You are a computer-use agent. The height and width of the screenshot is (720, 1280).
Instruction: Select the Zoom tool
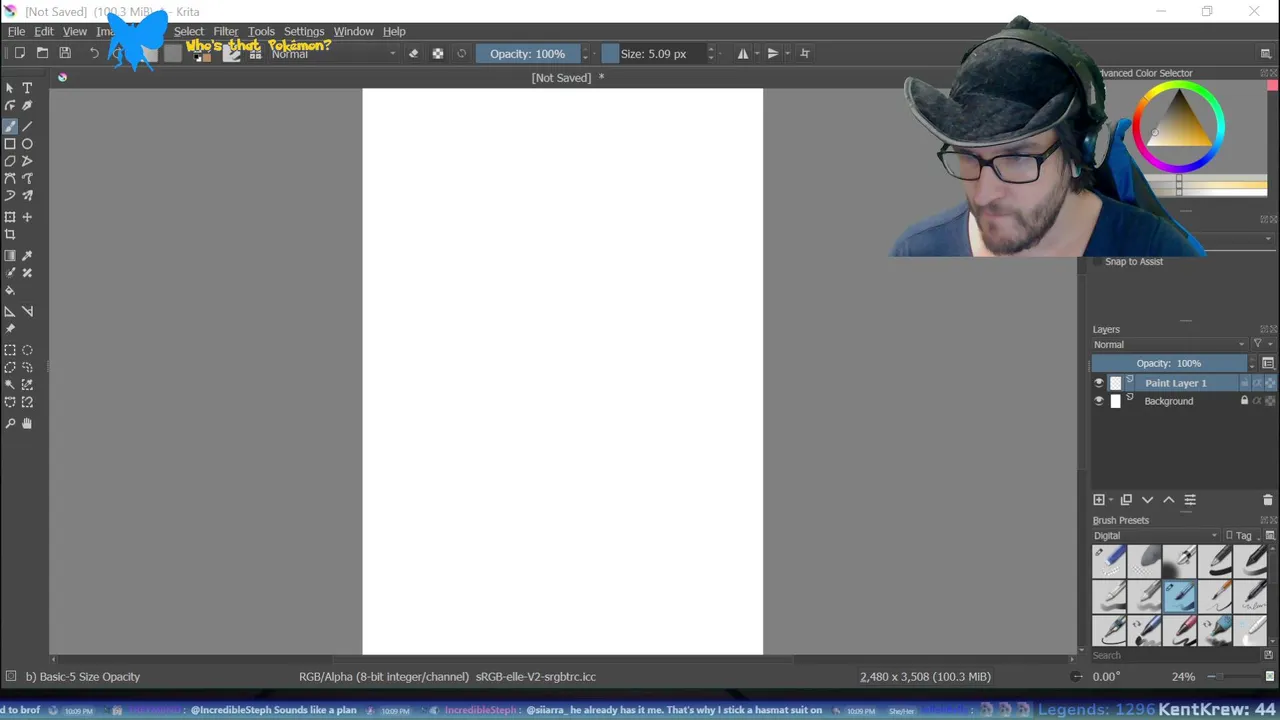coord(10,424)
